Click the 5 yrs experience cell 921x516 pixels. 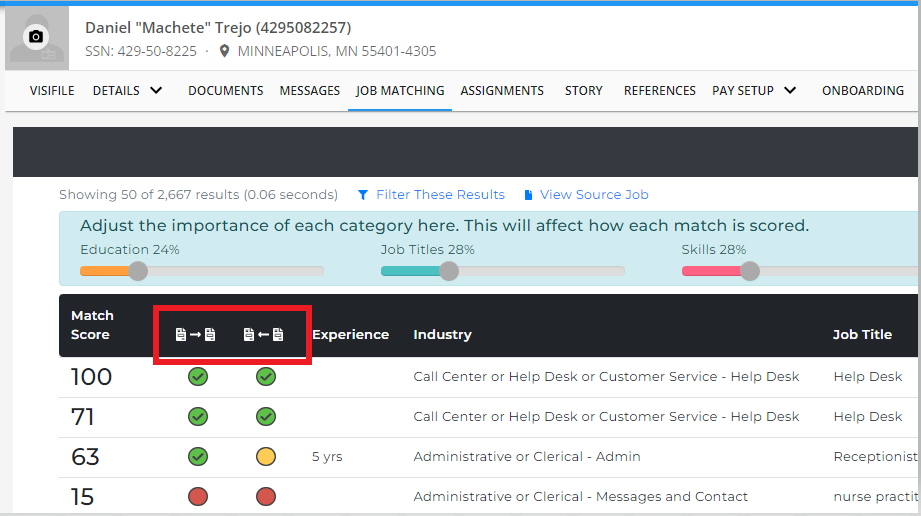pos(327,457)
